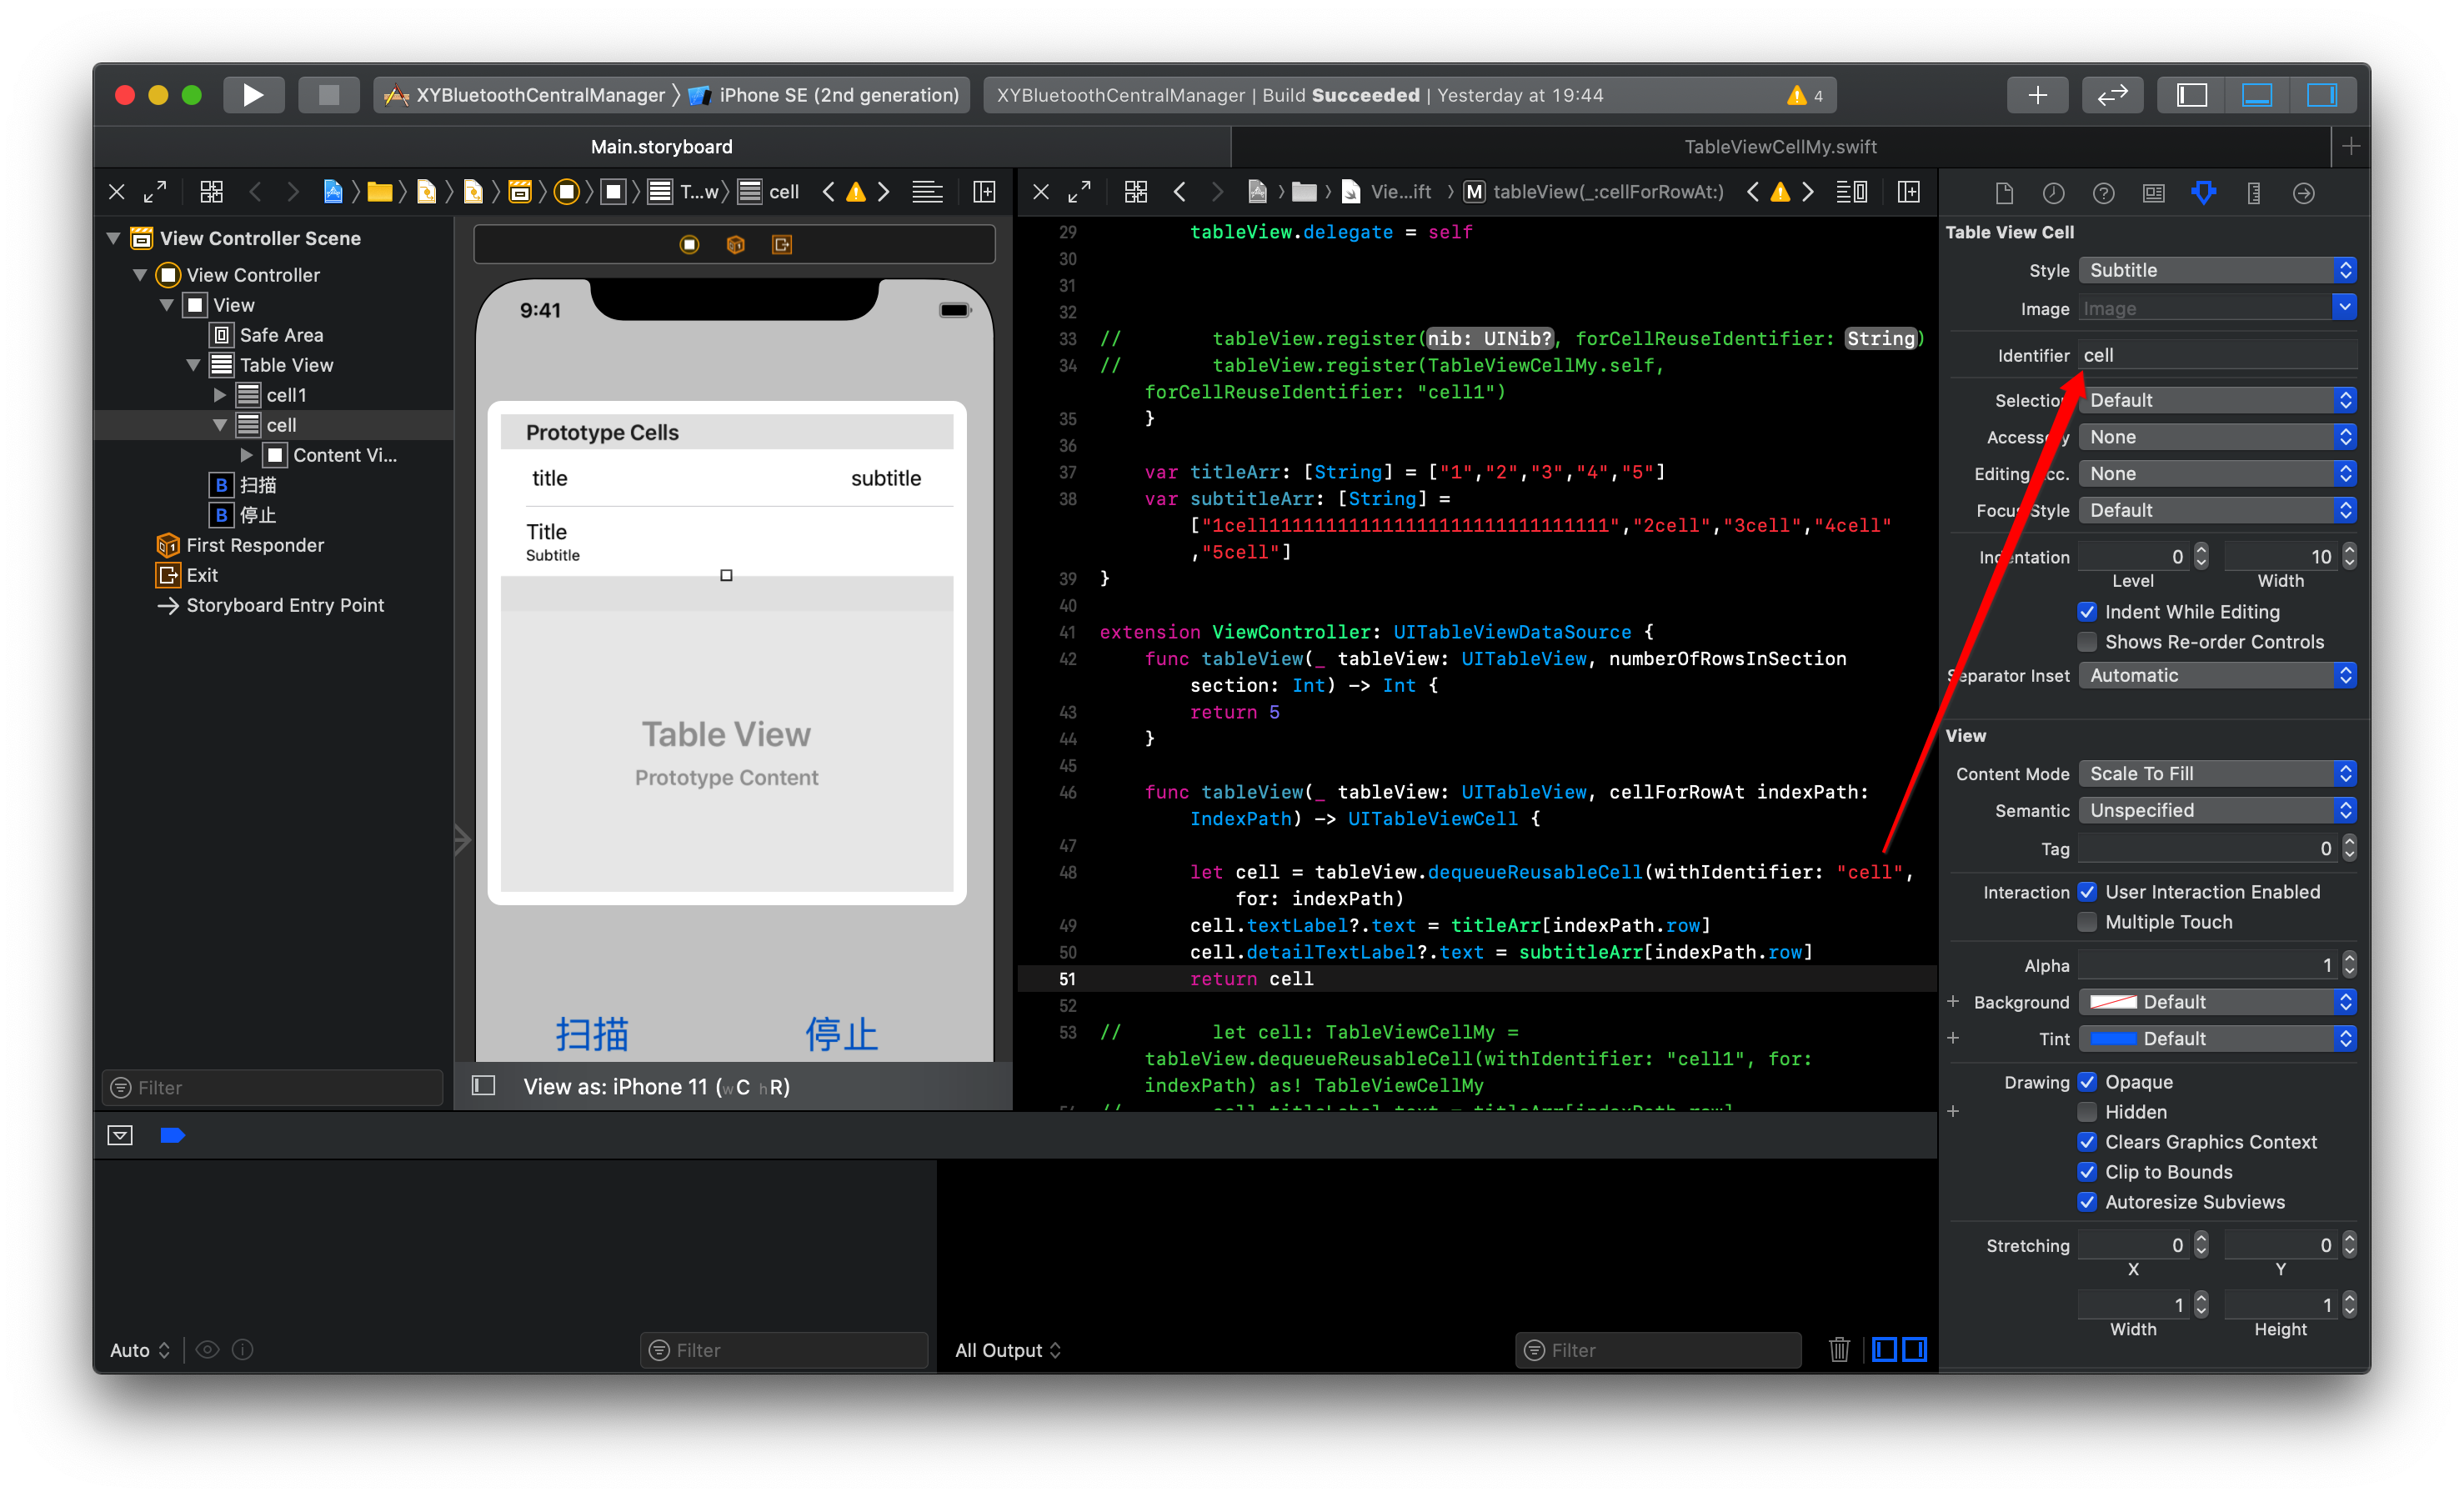Switch to Main.storyboard tab
Screen dimensions: 2464x1497
(x=661, y=147)
